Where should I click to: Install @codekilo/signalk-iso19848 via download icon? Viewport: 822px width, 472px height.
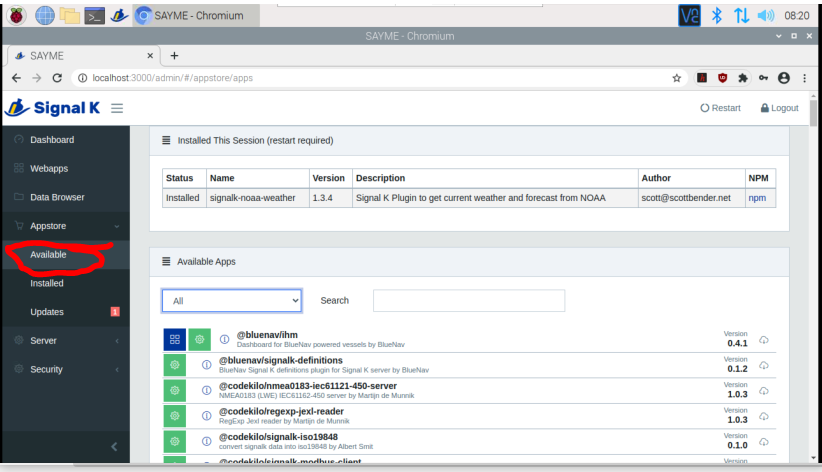pyautogui.click(x=764, y=442)
